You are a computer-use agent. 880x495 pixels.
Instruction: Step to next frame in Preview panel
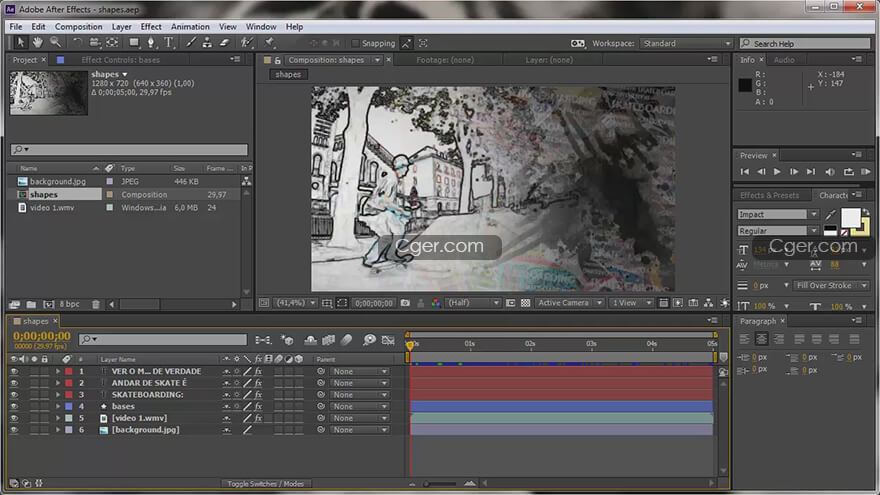[x=794, y=172]
